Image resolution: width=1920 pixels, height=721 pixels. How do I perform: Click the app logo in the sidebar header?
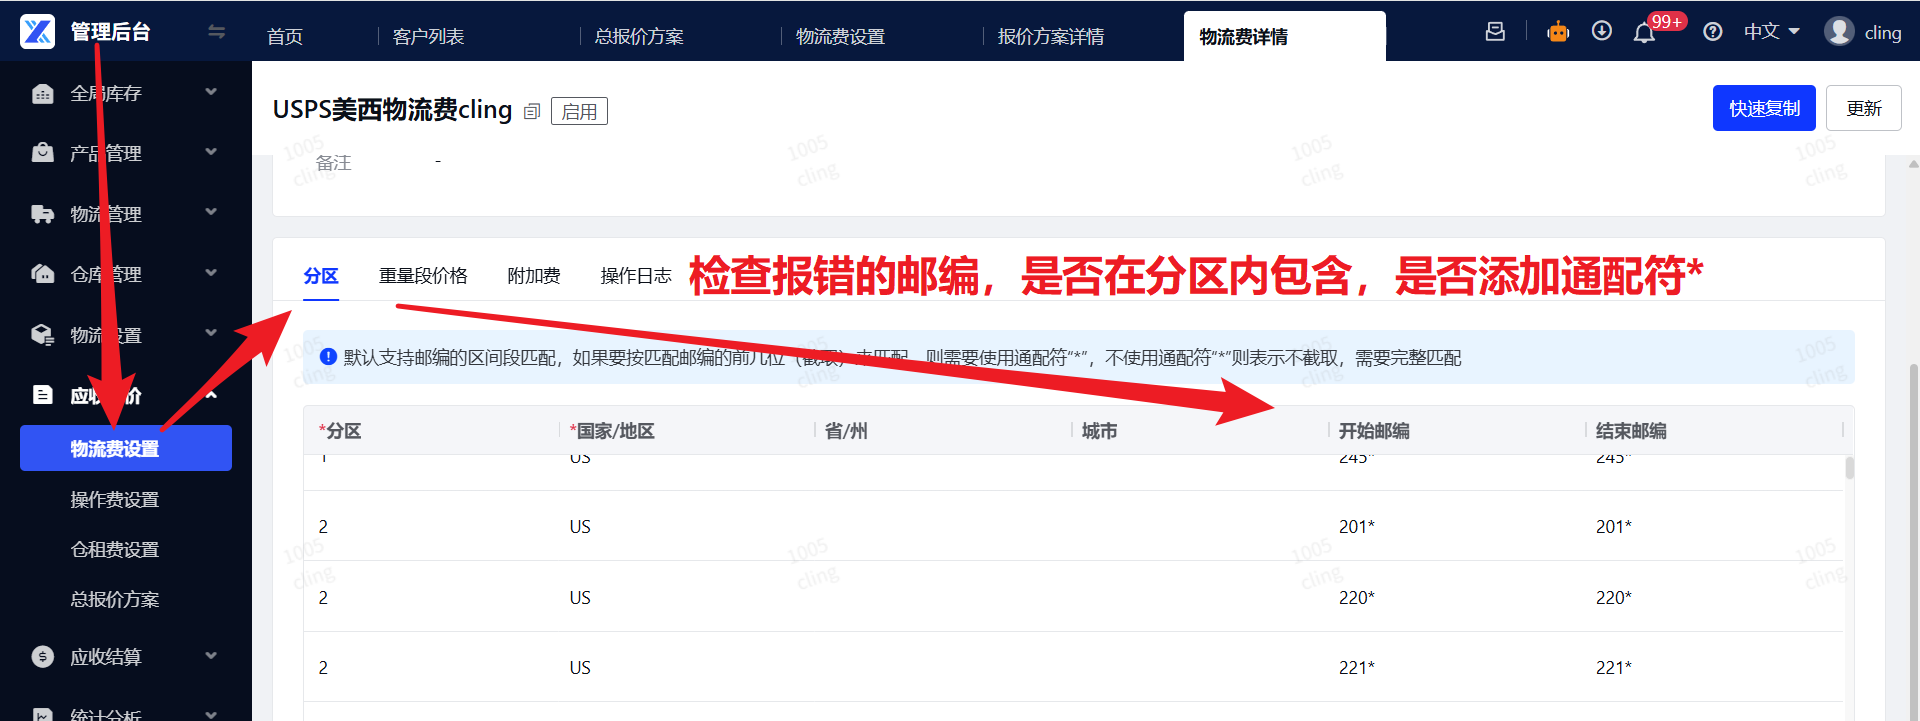pos(38,31)
